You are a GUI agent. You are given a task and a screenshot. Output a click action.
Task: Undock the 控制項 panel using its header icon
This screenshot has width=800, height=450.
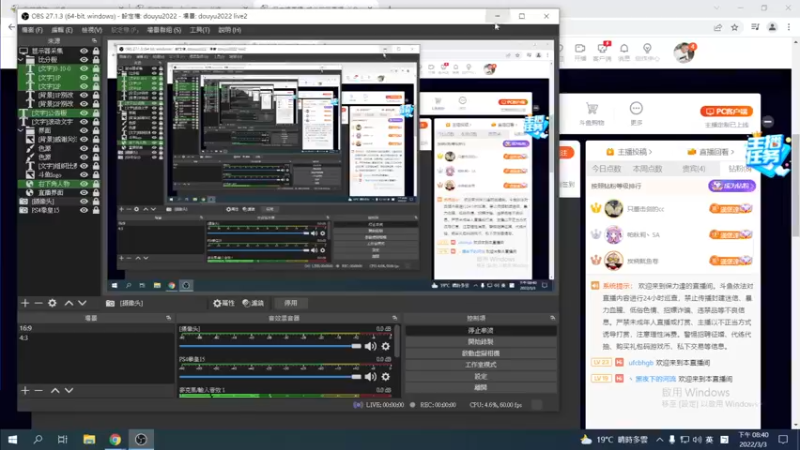coord(553,318)
